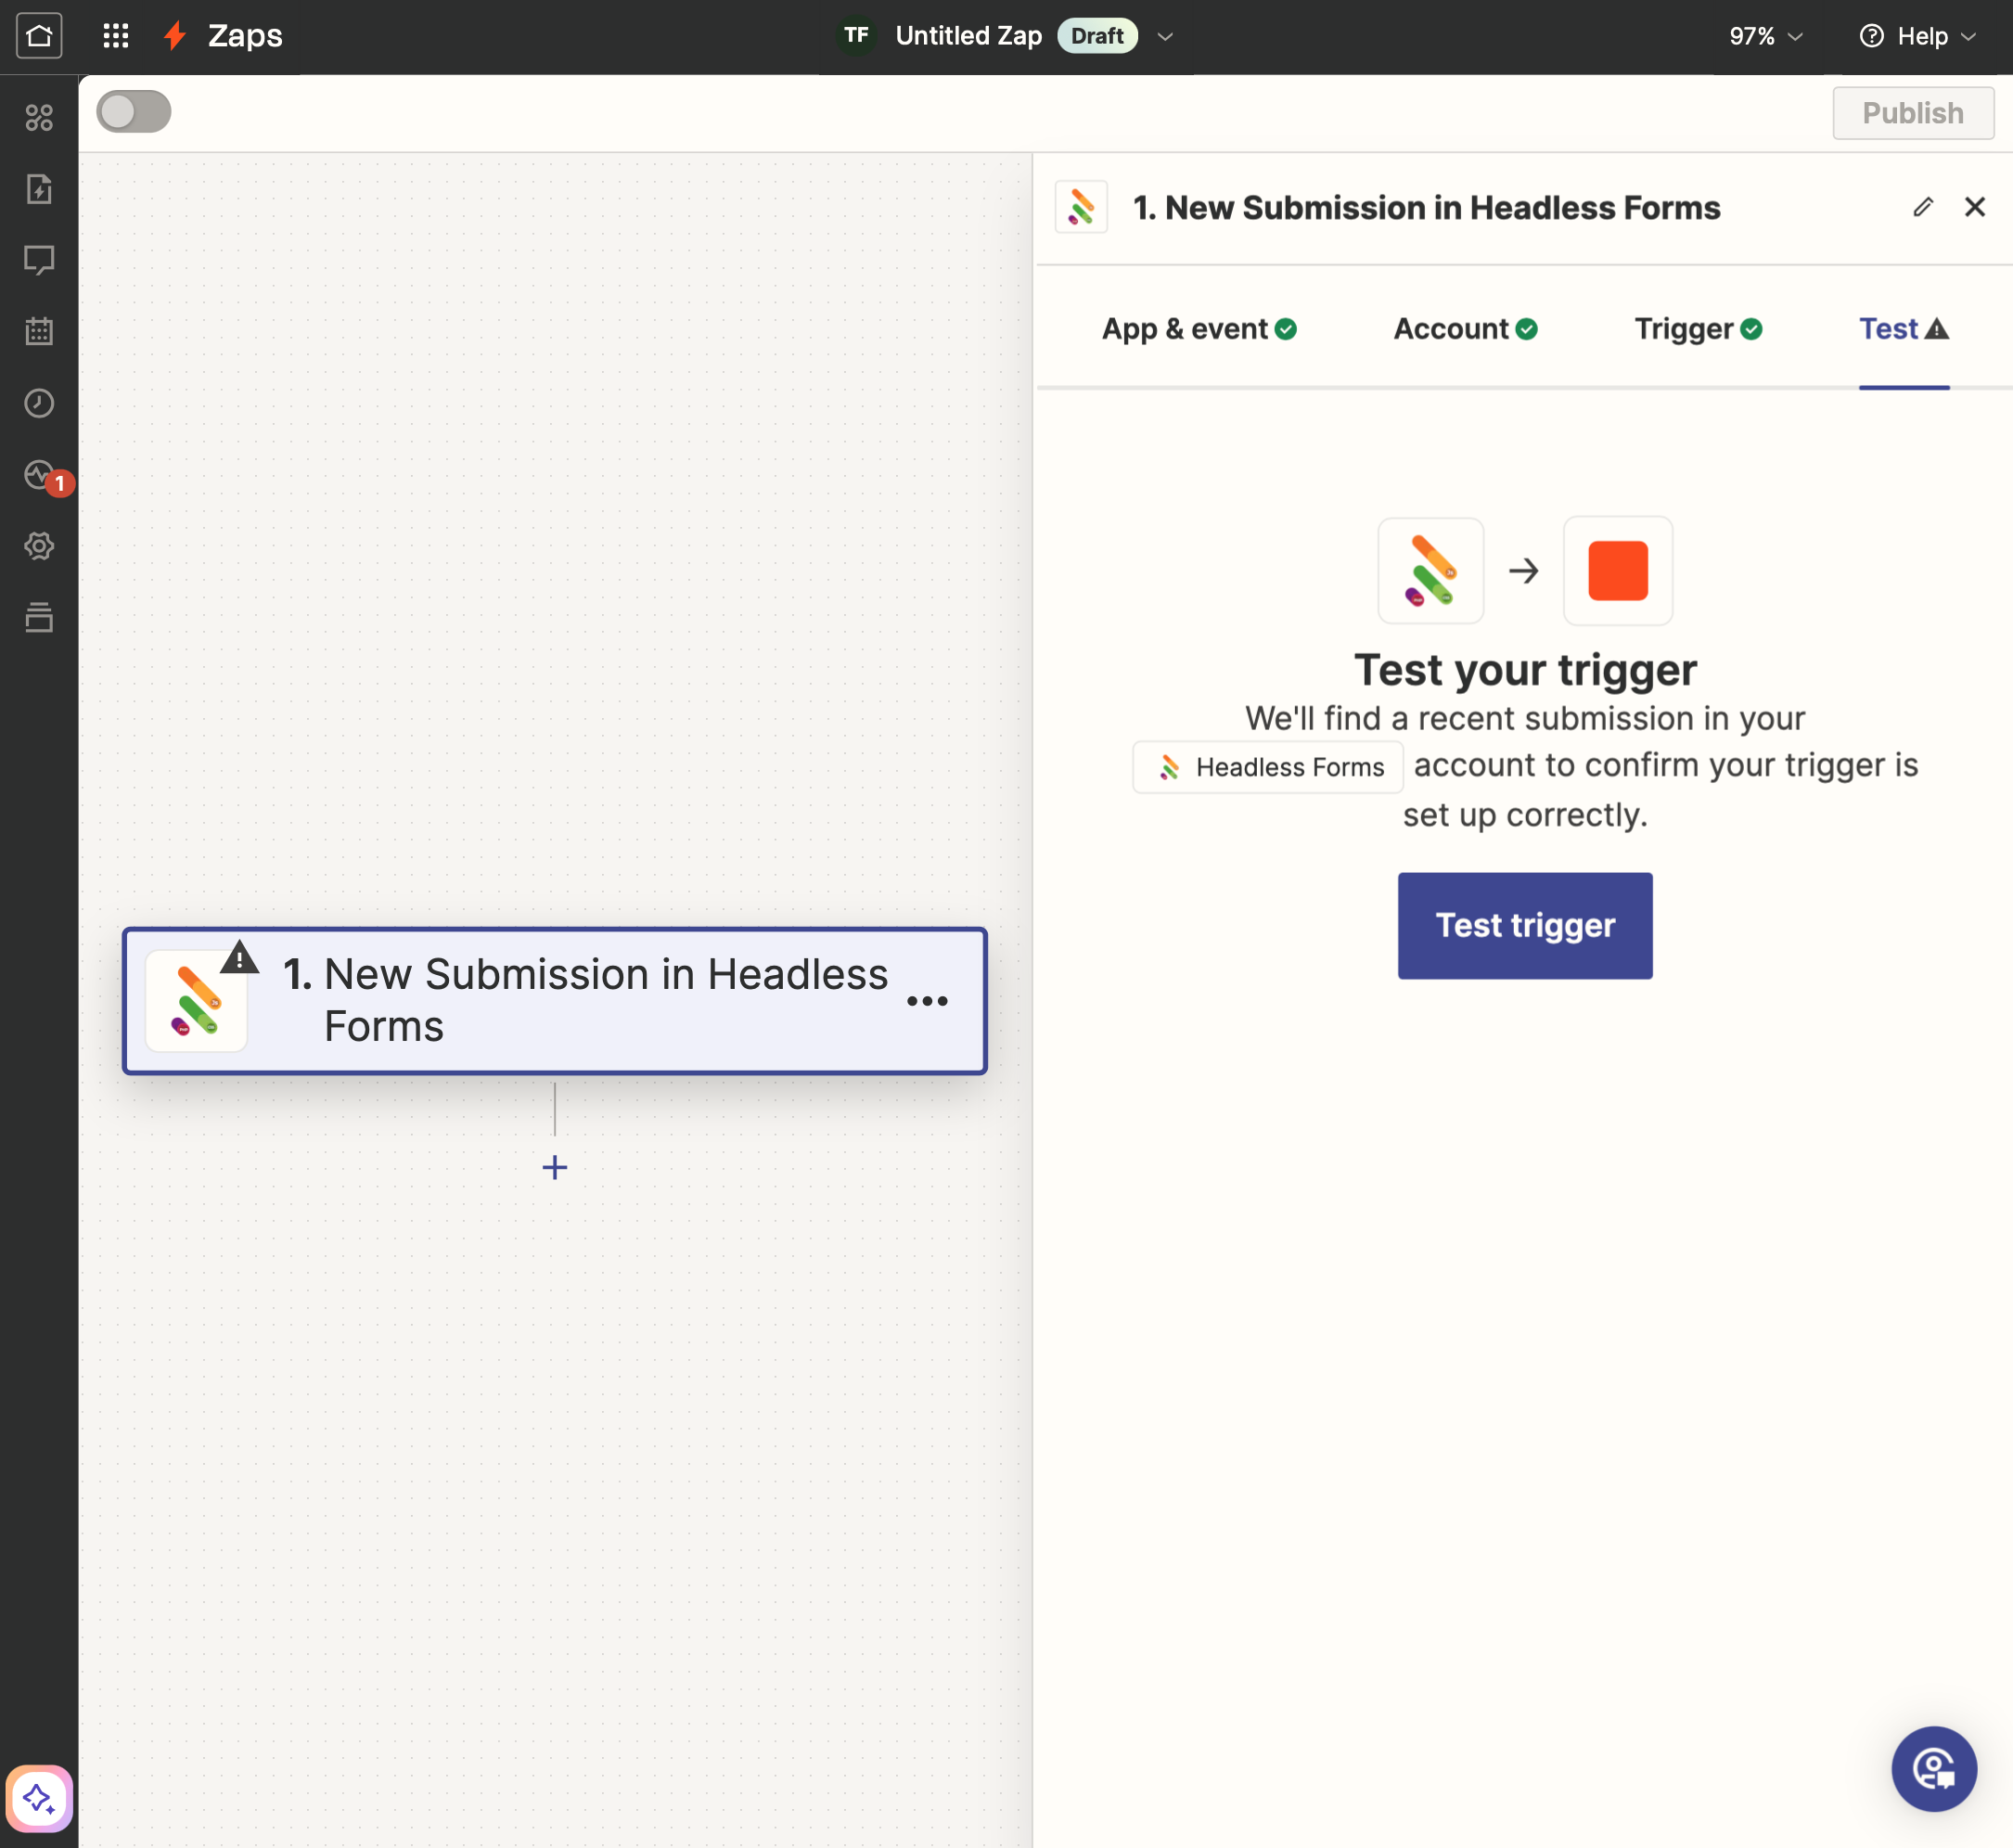Click the orange Zaps lightning bolt icon
This screenshot has height=1848, width=2013.
(x=175, y=36)
